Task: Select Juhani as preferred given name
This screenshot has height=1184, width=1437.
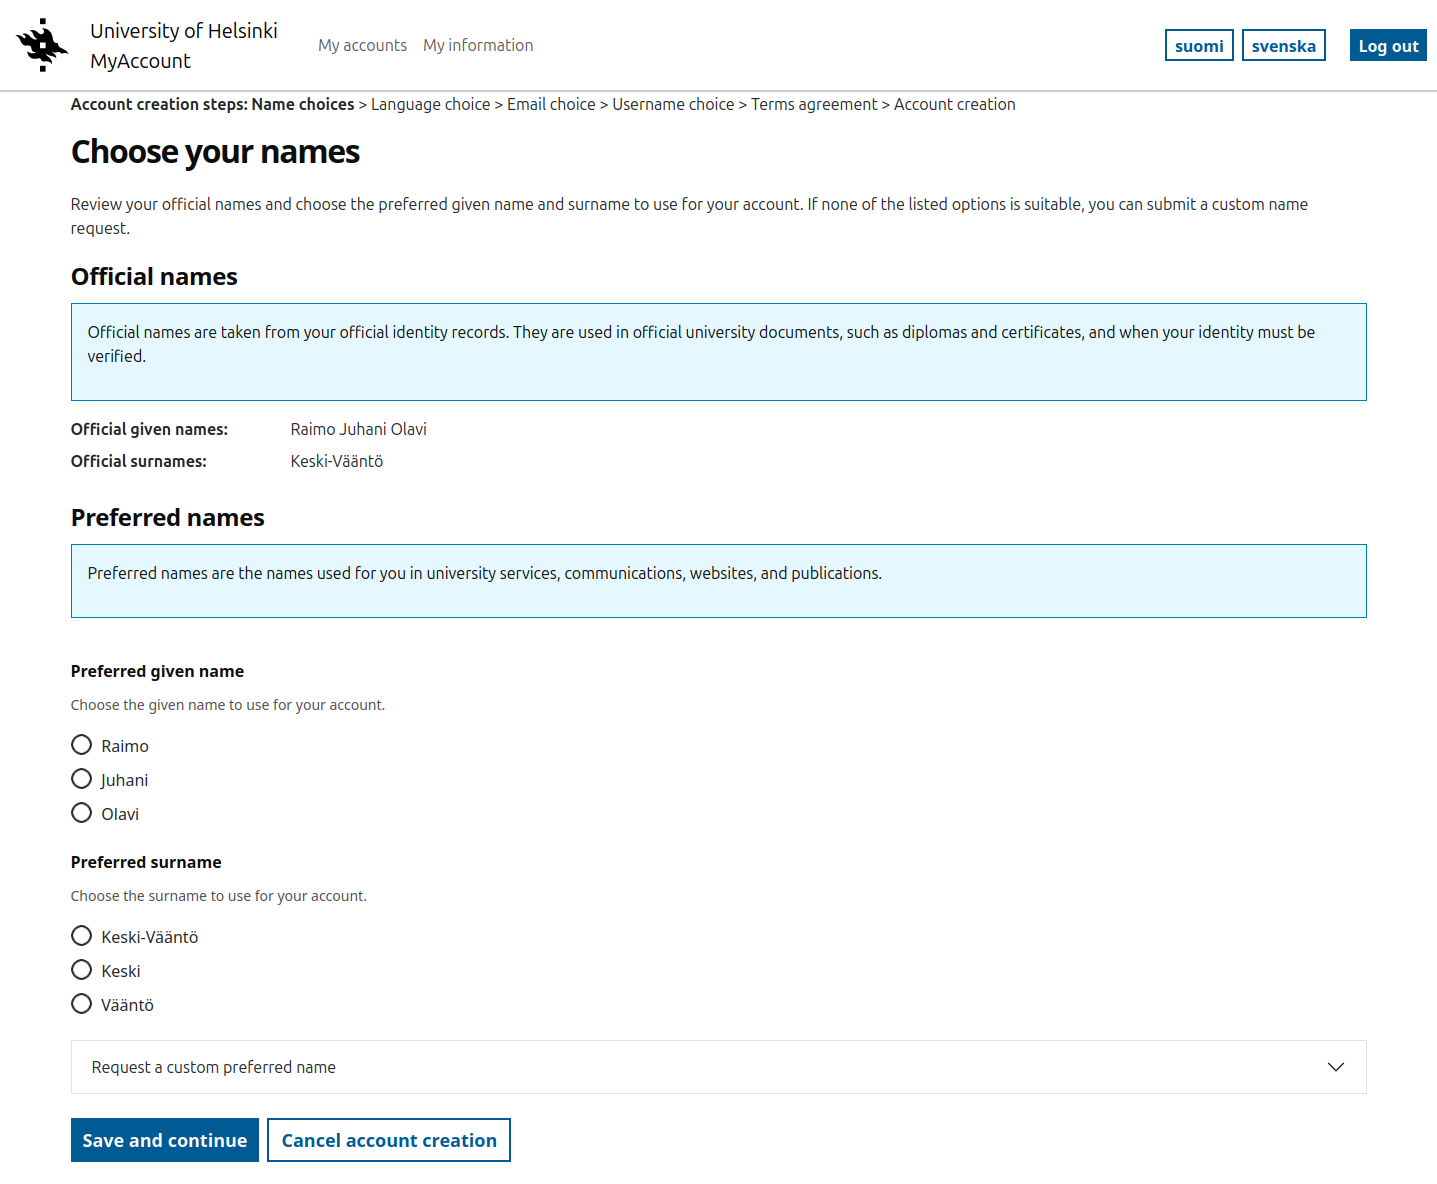Action: (x=82, y=779)
